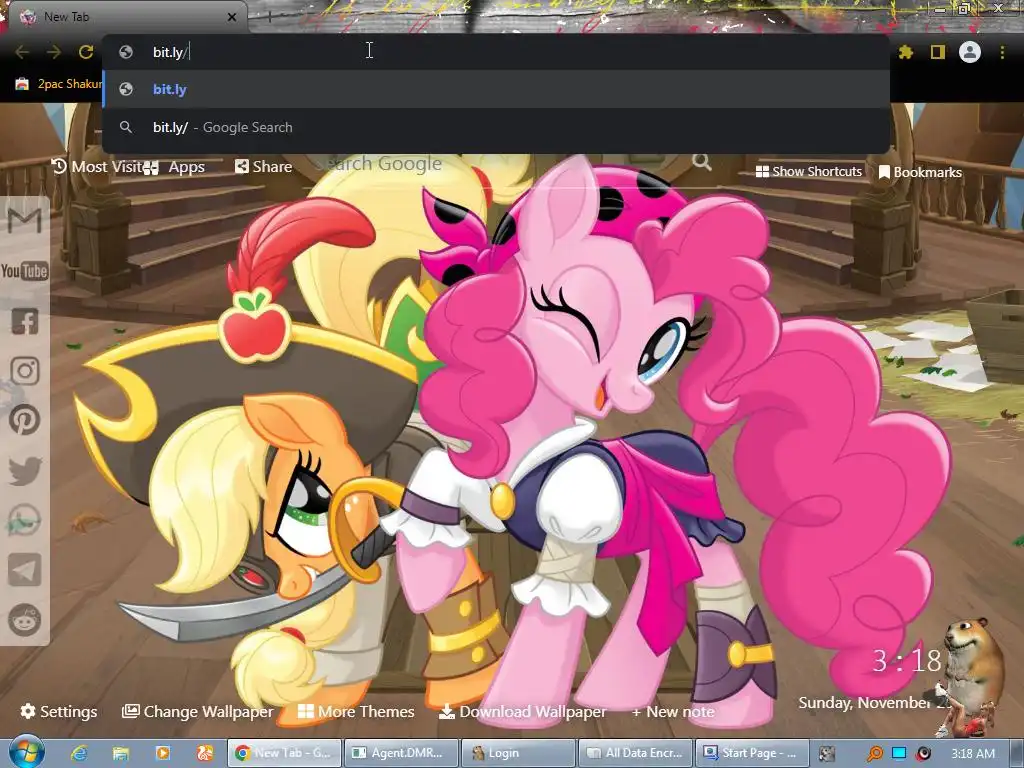Image resolution: width=1024 pixels, height=768 pixels.
Task: Click Download Wallpaper
Action: (x=522, y=711)
